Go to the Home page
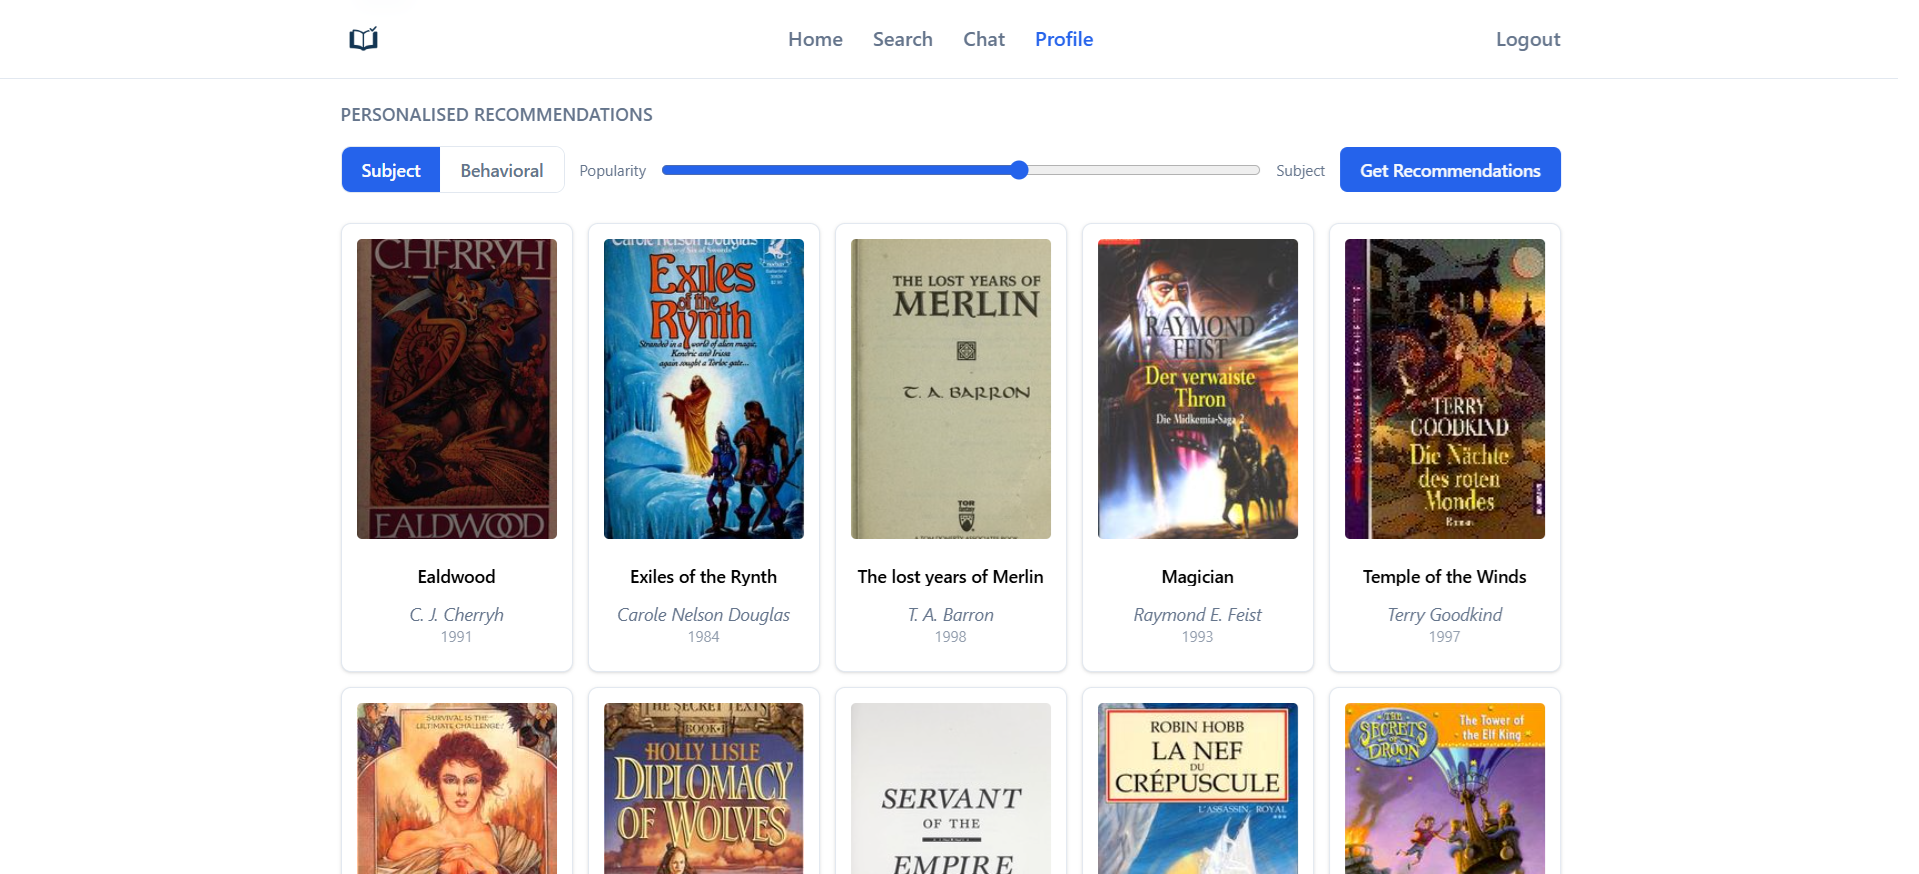Screen dimensions: 1919x874 pyautogui.click(x=815, y=39)
